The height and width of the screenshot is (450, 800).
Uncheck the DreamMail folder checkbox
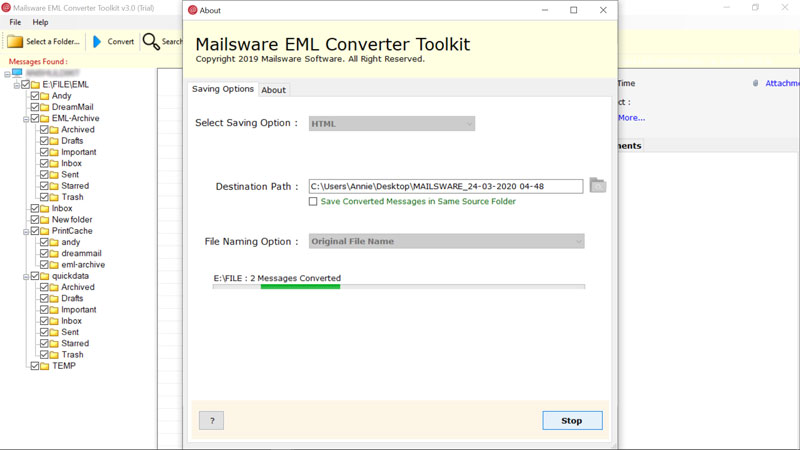pyautogui.click(x=35, y=107)
